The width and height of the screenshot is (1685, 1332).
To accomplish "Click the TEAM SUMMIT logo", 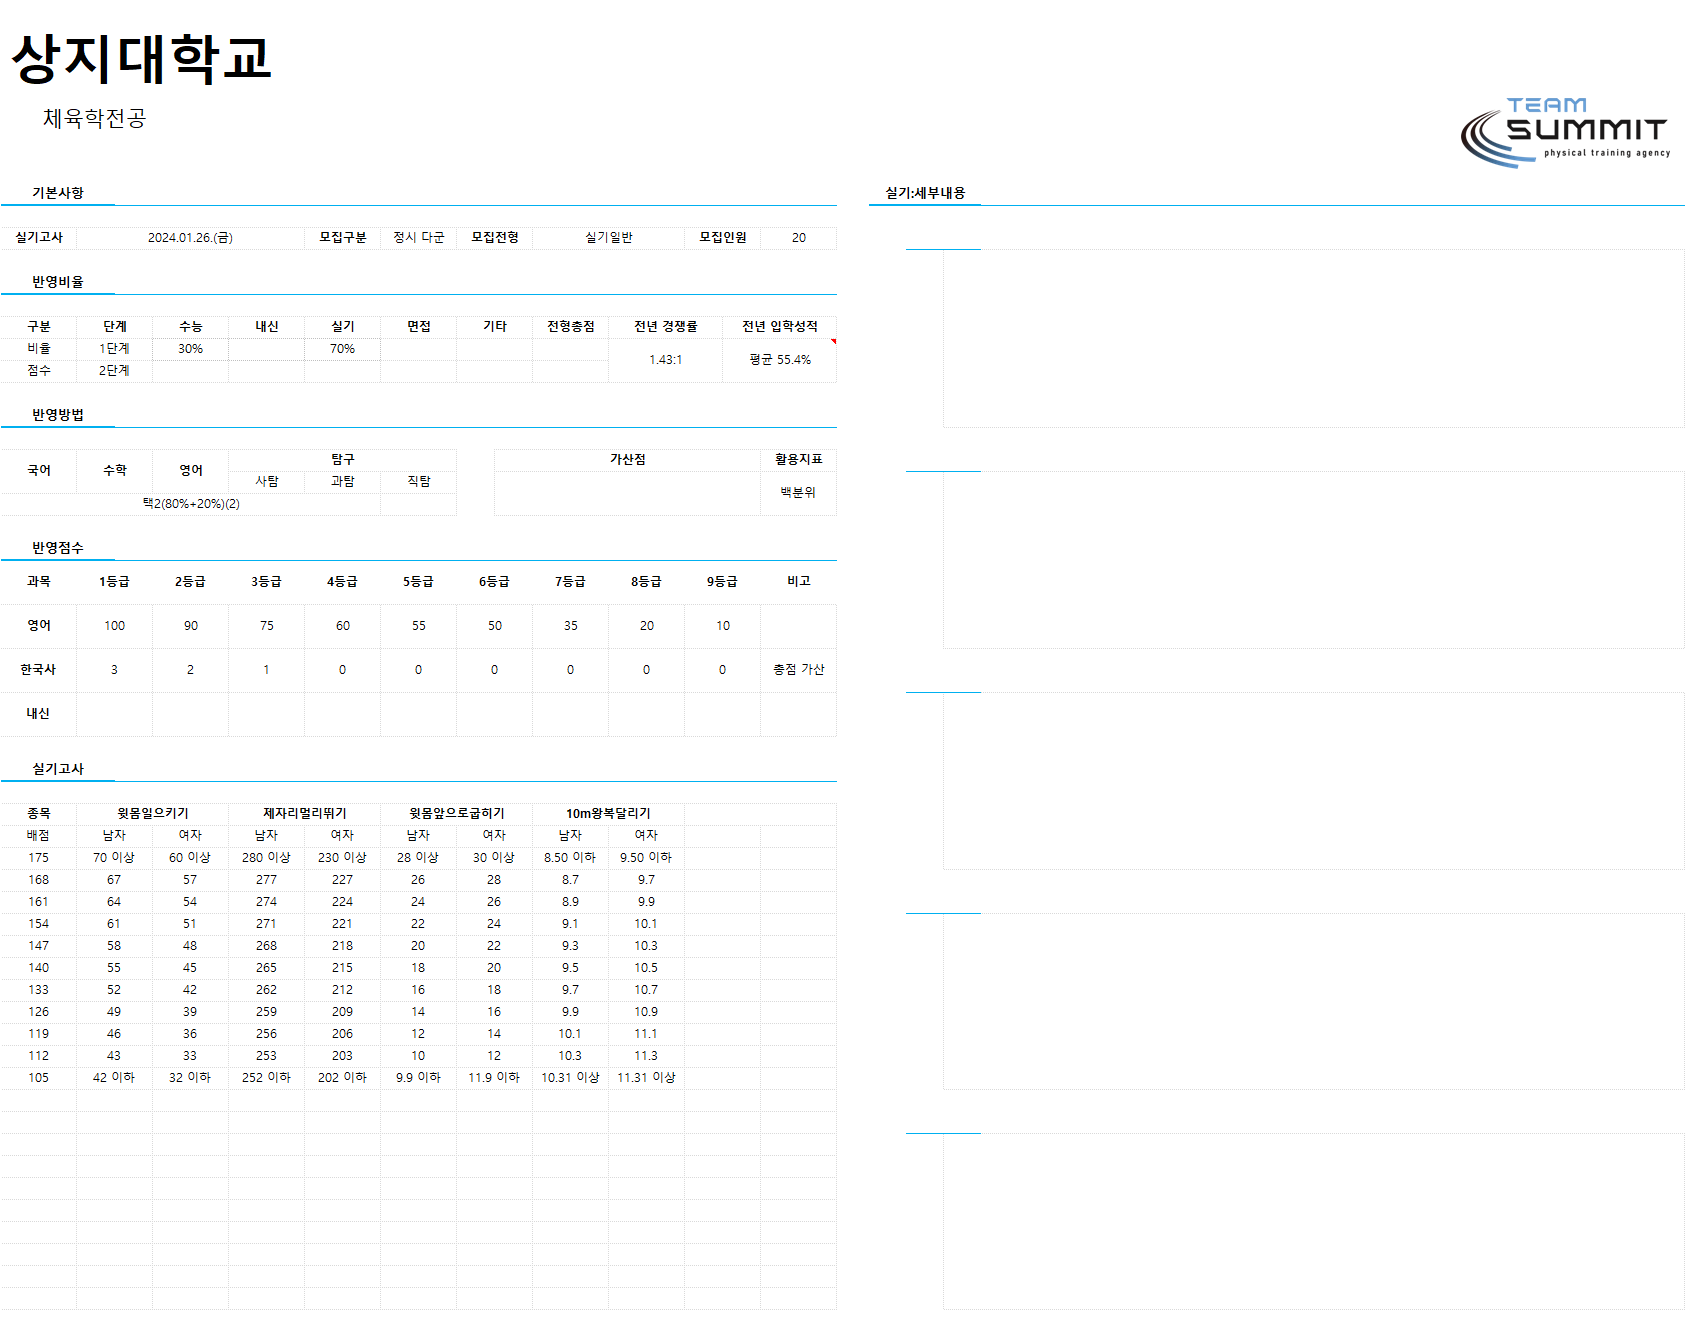I will [x=1565, y=132].
